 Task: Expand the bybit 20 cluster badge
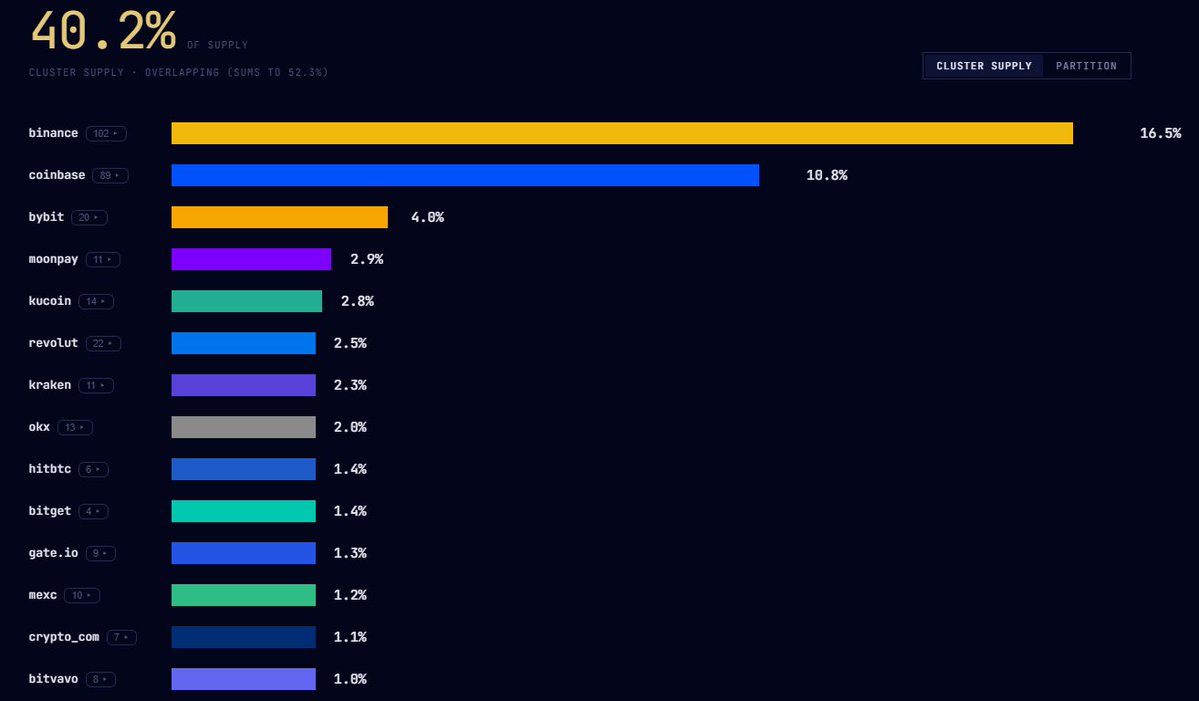point(89,217)
